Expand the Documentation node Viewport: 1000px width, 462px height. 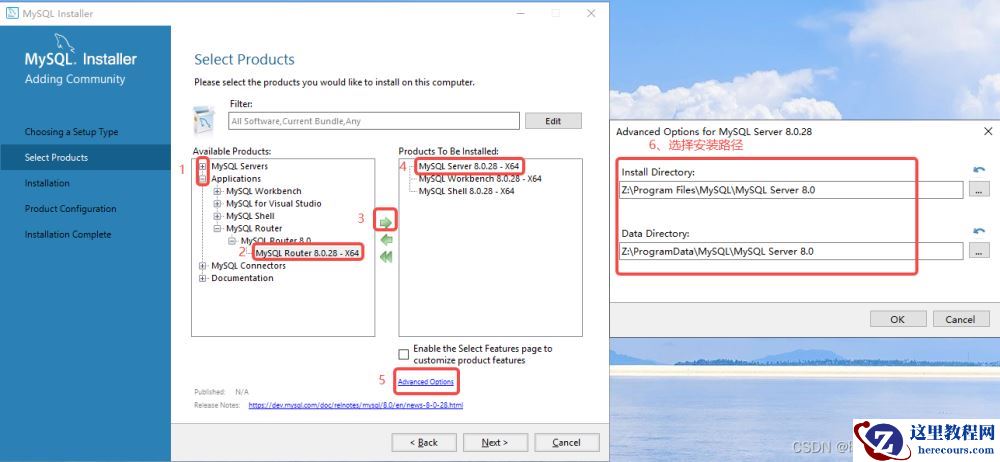point(203,278)
